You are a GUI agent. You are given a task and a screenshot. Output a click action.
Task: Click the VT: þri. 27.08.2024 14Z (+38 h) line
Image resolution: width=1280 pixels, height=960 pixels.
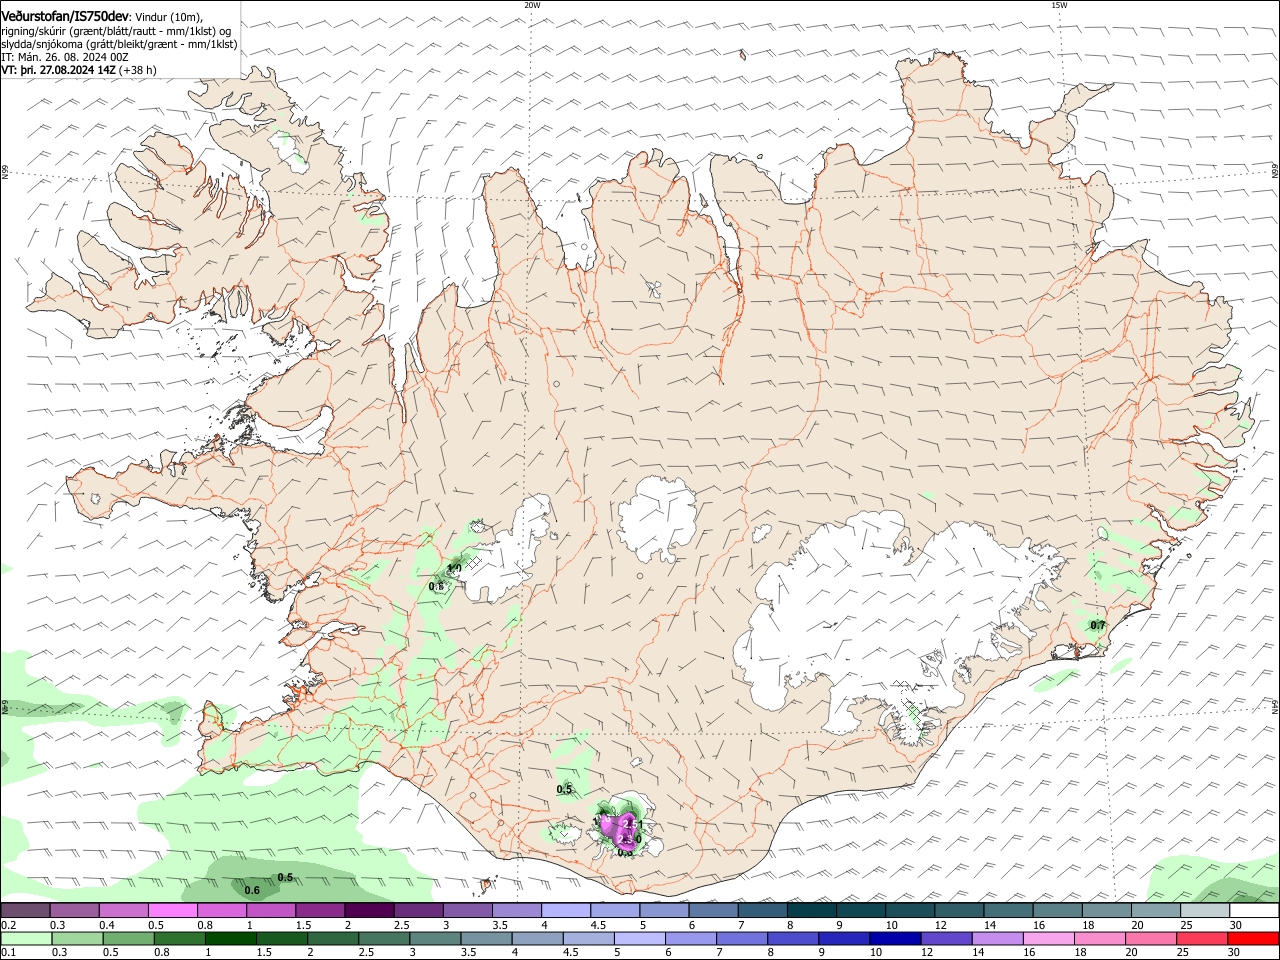(80, 71)
